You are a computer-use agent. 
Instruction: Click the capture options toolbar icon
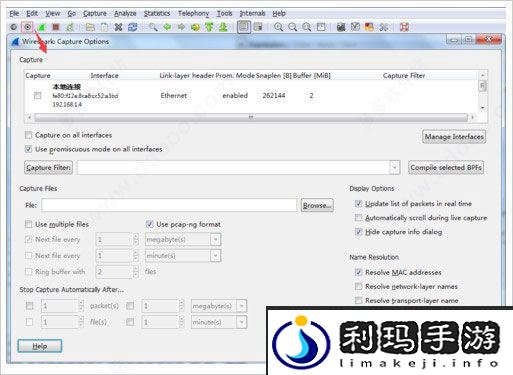click(27, 27)
